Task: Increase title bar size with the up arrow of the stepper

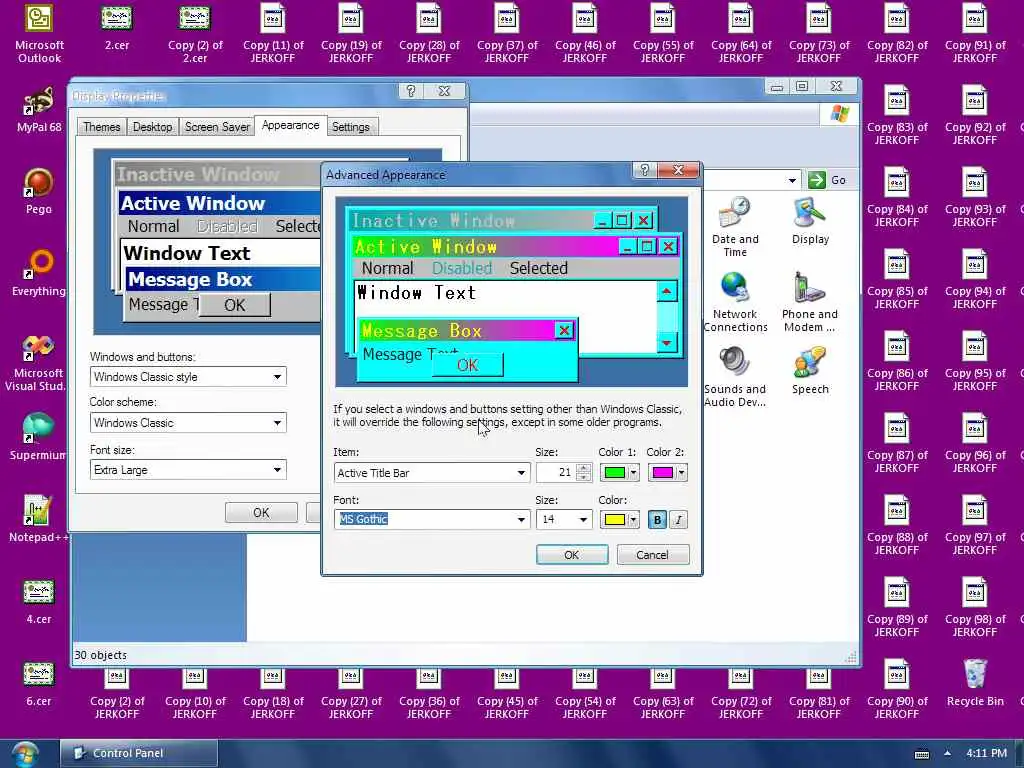Action: coord(584,468)
